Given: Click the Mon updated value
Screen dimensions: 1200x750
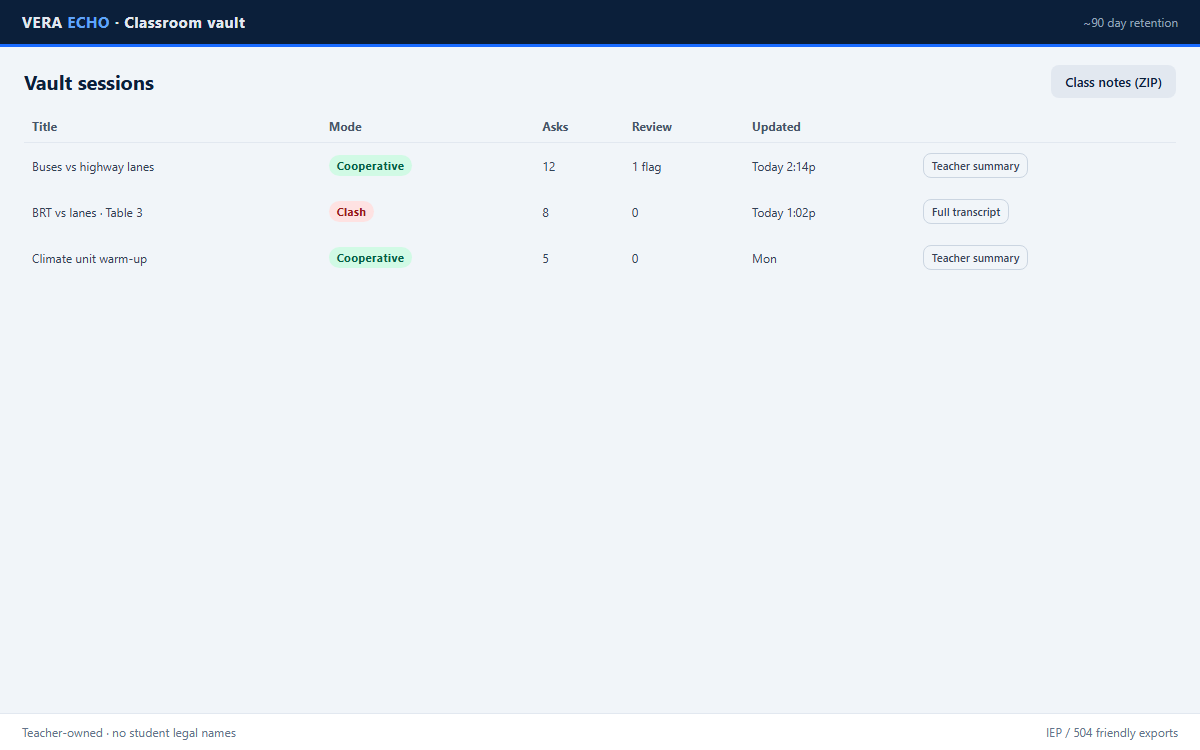Looking at the screenshot, I should point(764,259).
